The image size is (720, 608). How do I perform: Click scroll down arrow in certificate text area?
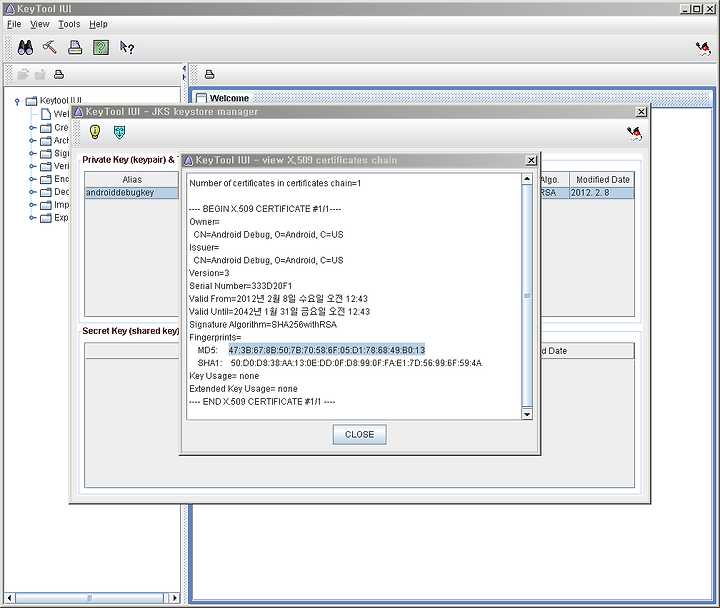pyautogui.click(x=527, y=414)
